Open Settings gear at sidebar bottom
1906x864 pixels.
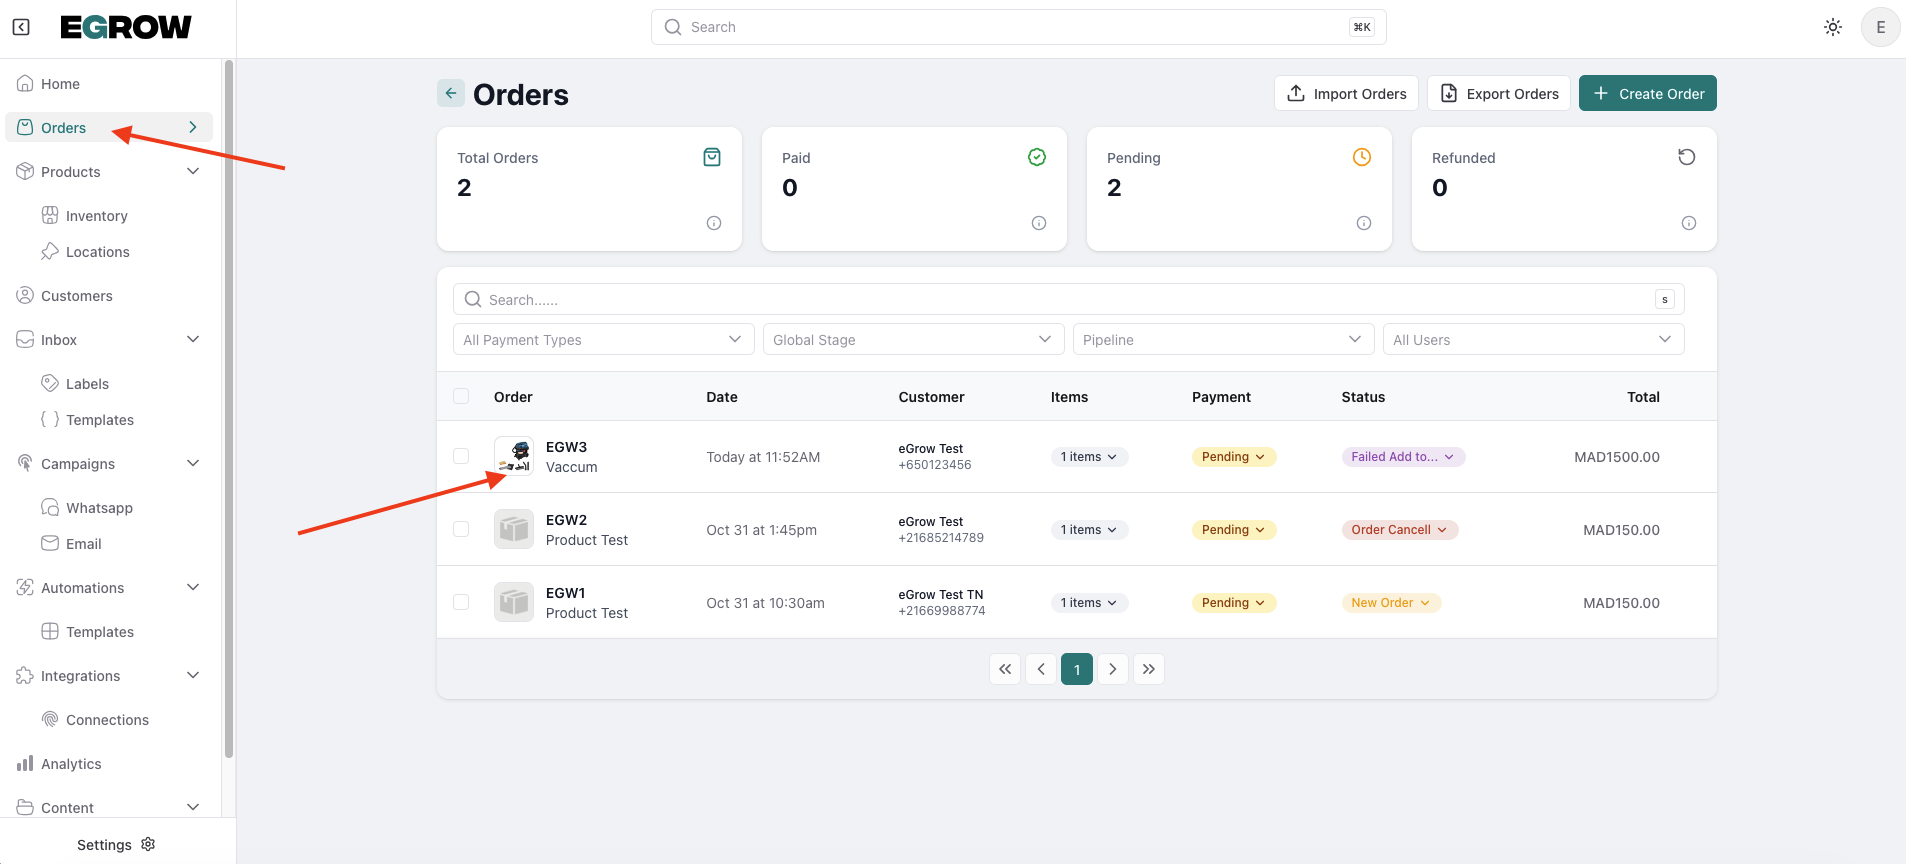coord(148,844)
